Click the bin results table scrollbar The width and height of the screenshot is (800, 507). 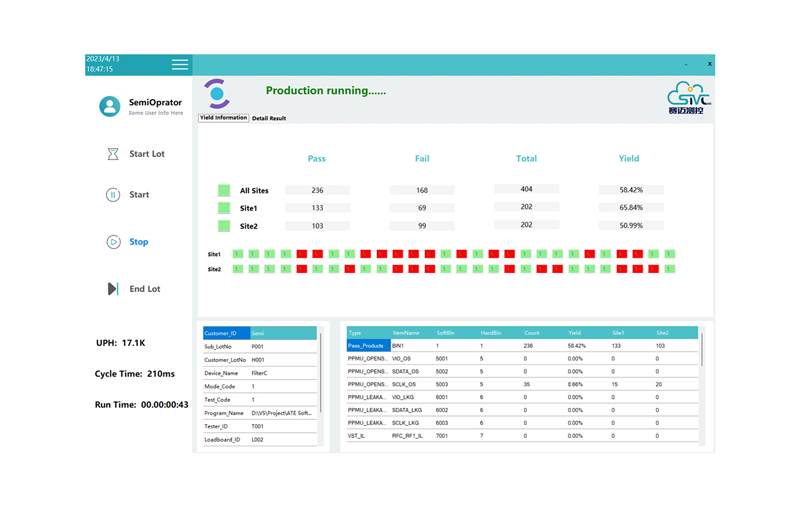coord(702,350)
